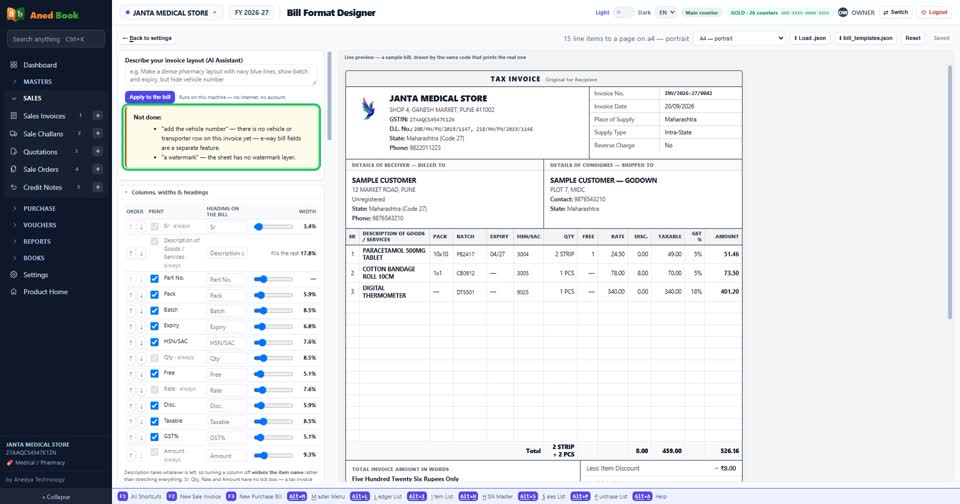Open Sale Orders menu item
This screenshot has width=960, height=504.
40,169
